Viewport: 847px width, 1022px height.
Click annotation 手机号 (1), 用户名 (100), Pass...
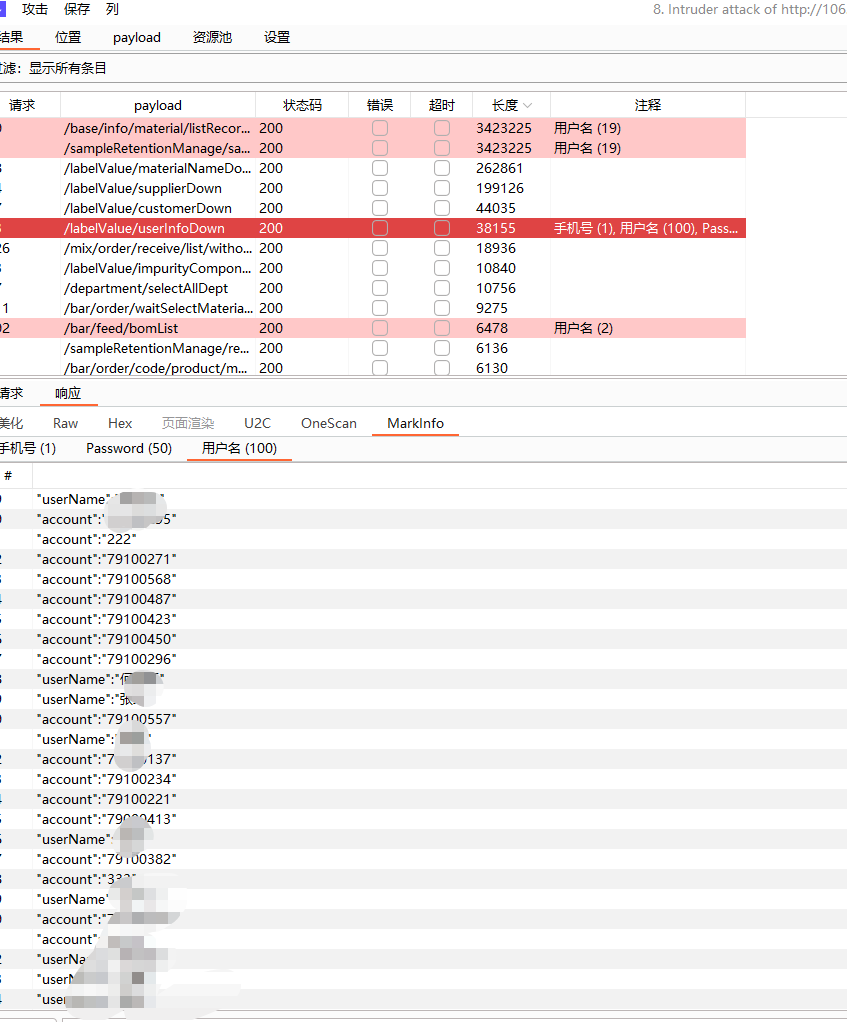[x=646, y=228]
